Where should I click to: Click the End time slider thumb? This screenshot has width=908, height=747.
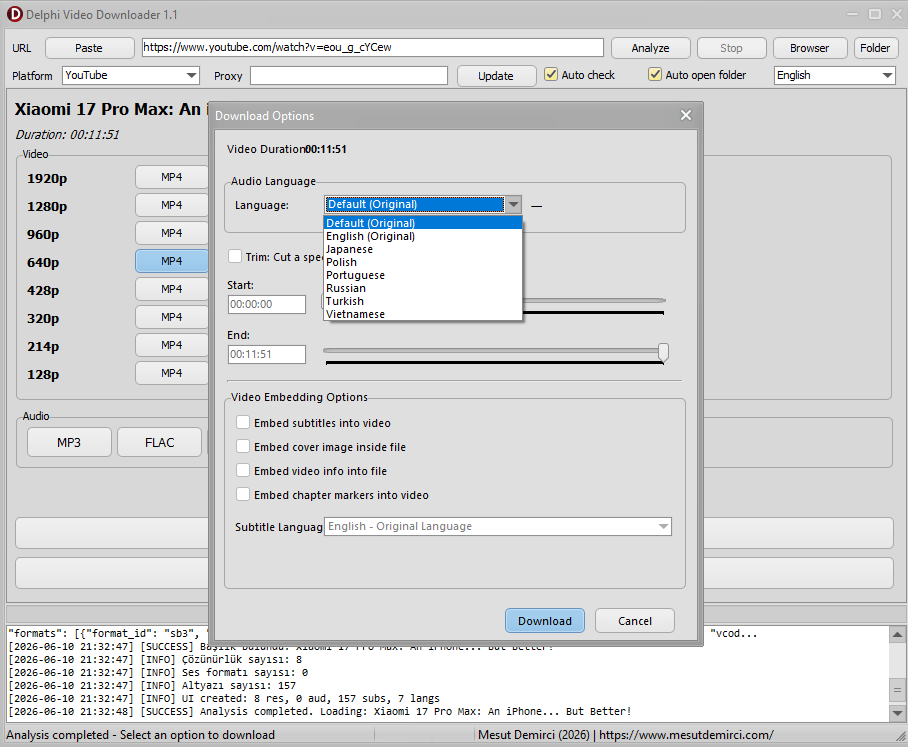pyautogui.click(x=663, y=352)
